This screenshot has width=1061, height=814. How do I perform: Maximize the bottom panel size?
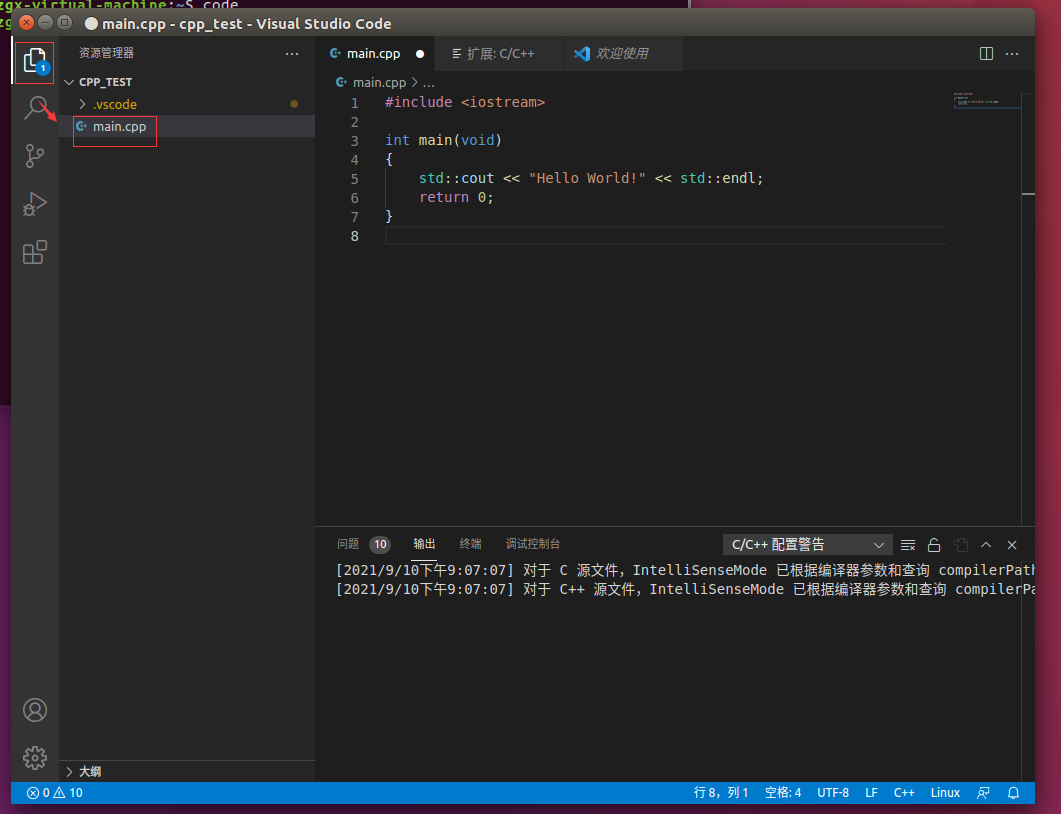pyautogui.click(x=986, y=545)
